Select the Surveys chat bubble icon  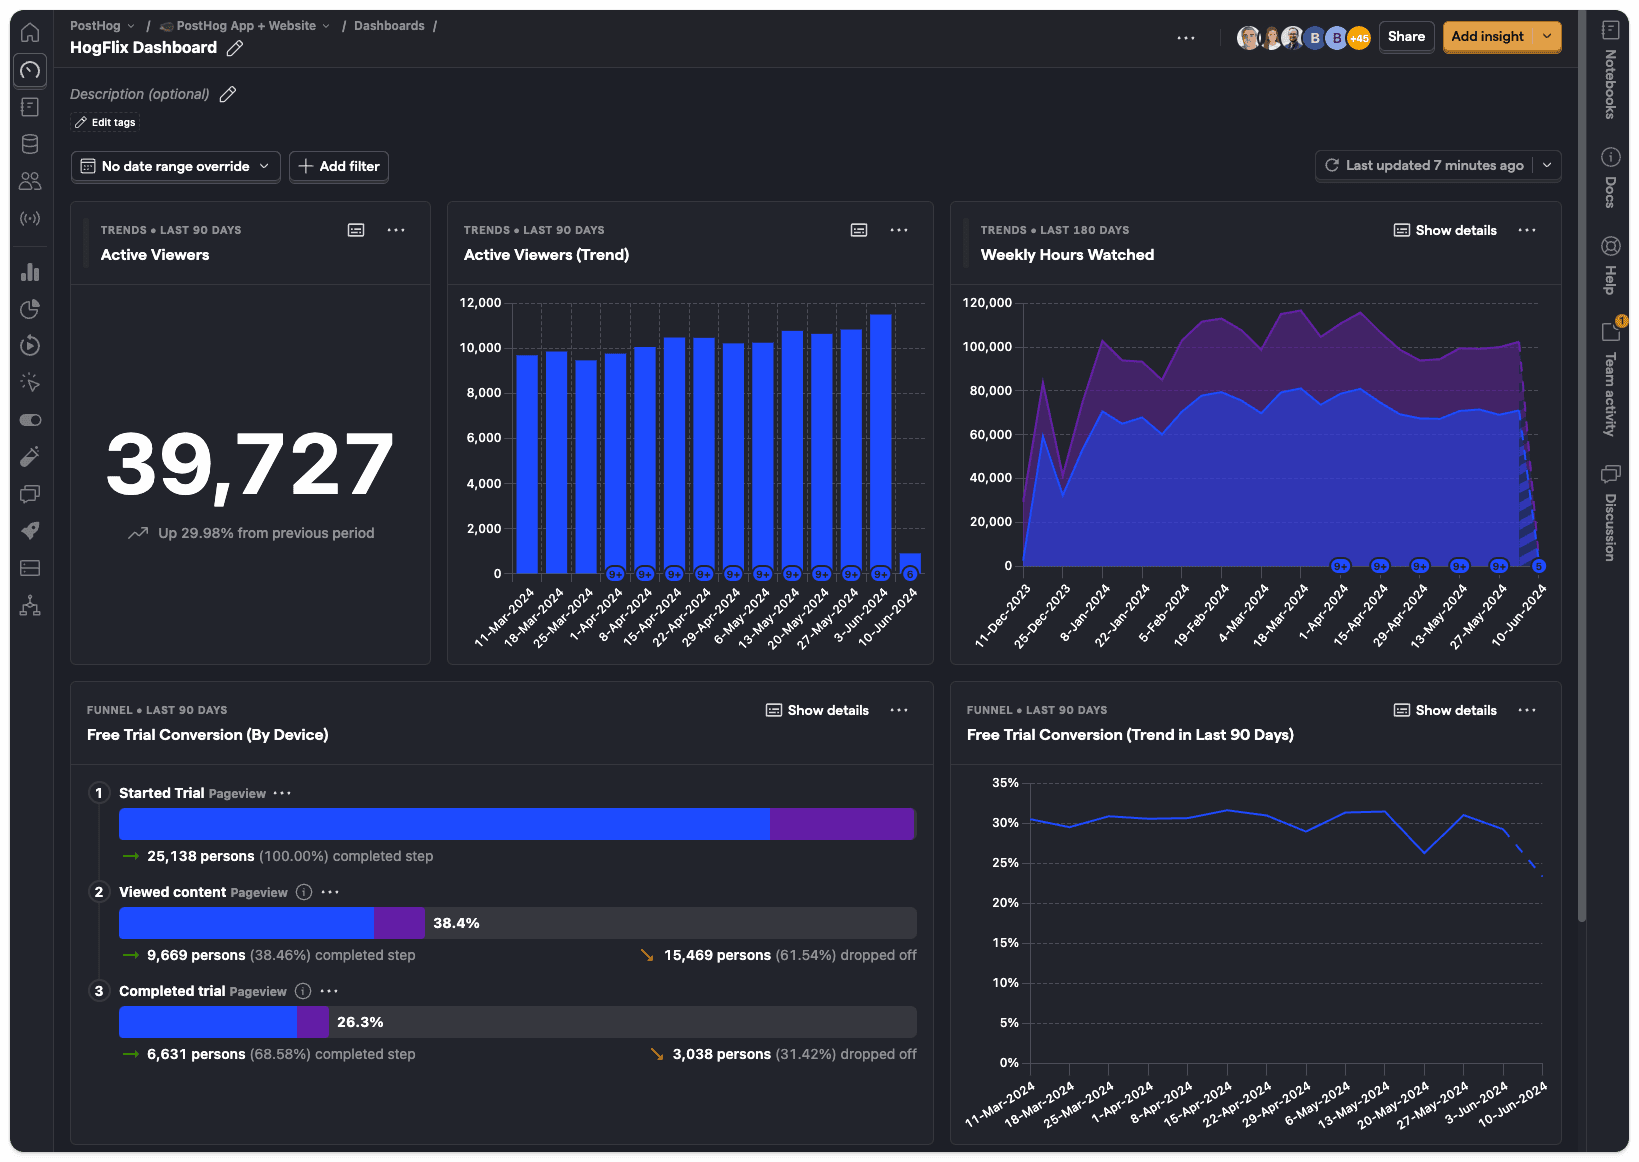[x=30, y=494]
